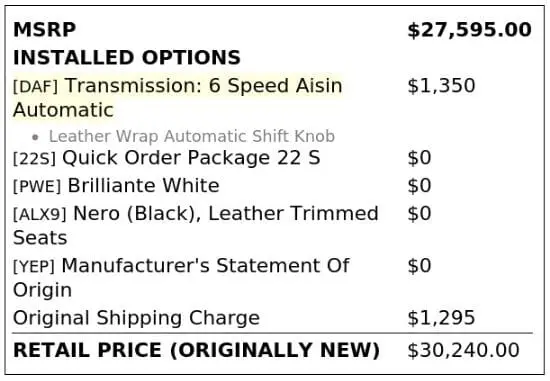This screenshot has height=381, width=550.
Task: Select the $1,350 transmission price
Action: coord(441,86)
